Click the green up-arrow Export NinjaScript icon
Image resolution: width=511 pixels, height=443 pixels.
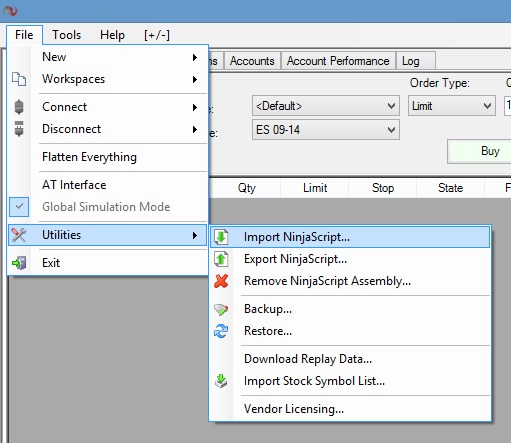point(221,259)
